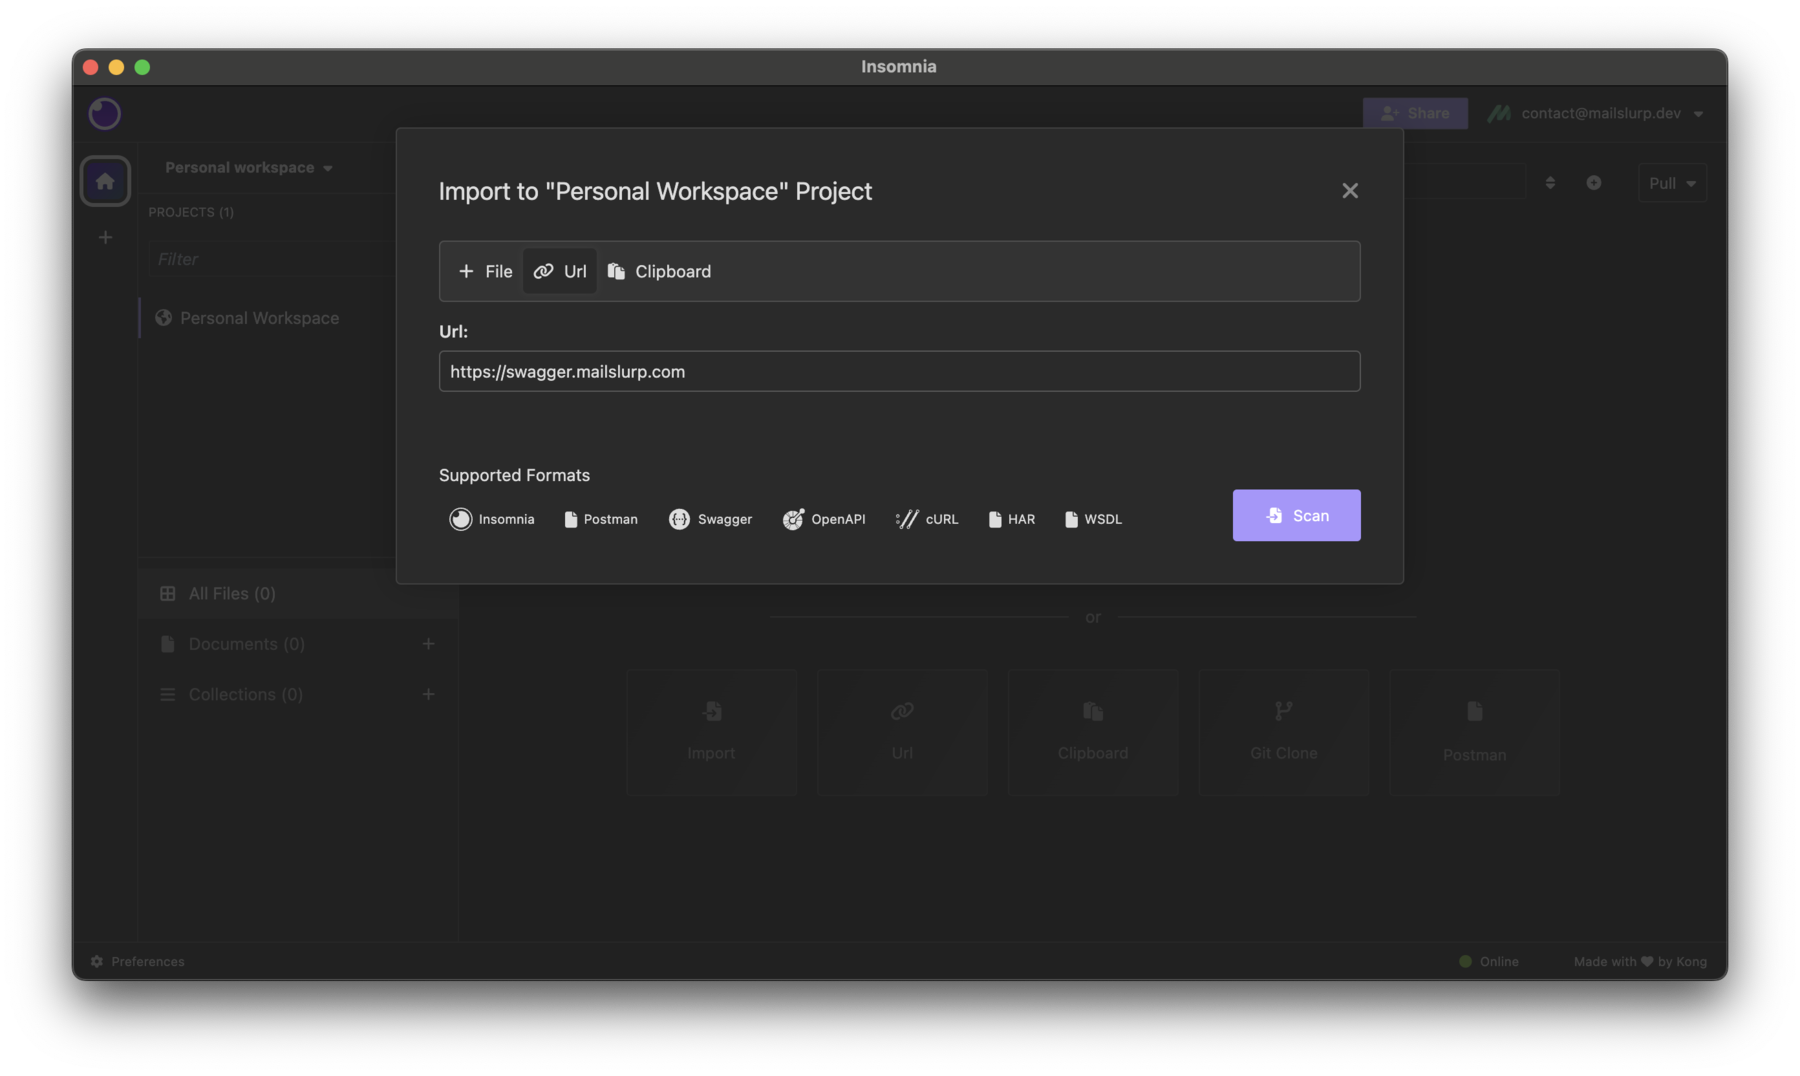Viewport: 1800px width, 1076px height.
Task: Open the contact@mailslurp.dev account dropdown
Action: (x=1595, y=113)
